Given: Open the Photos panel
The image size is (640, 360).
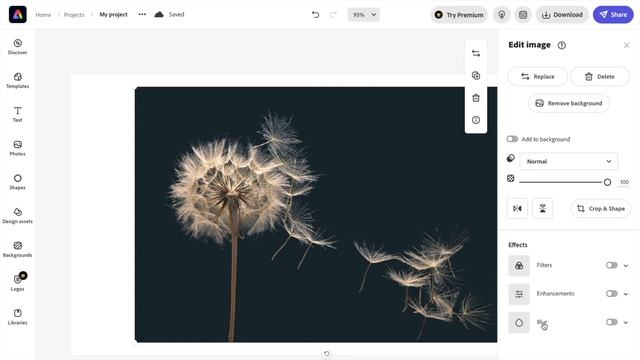Looking at the screenshot, I should pos(18,148).
